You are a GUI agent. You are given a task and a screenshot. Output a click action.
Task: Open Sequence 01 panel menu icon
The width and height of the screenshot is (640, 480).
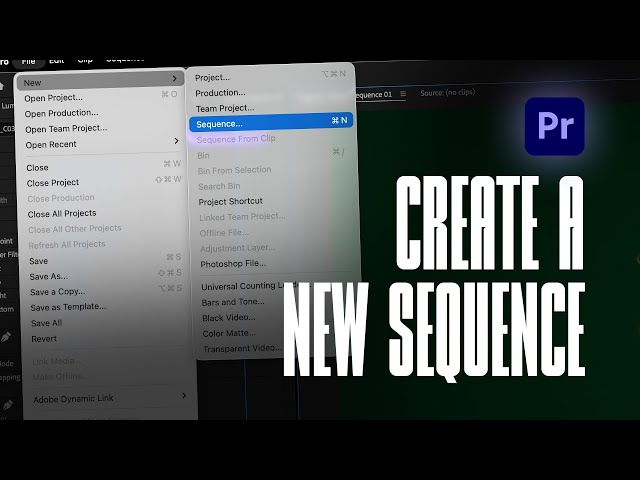(403, 93)
